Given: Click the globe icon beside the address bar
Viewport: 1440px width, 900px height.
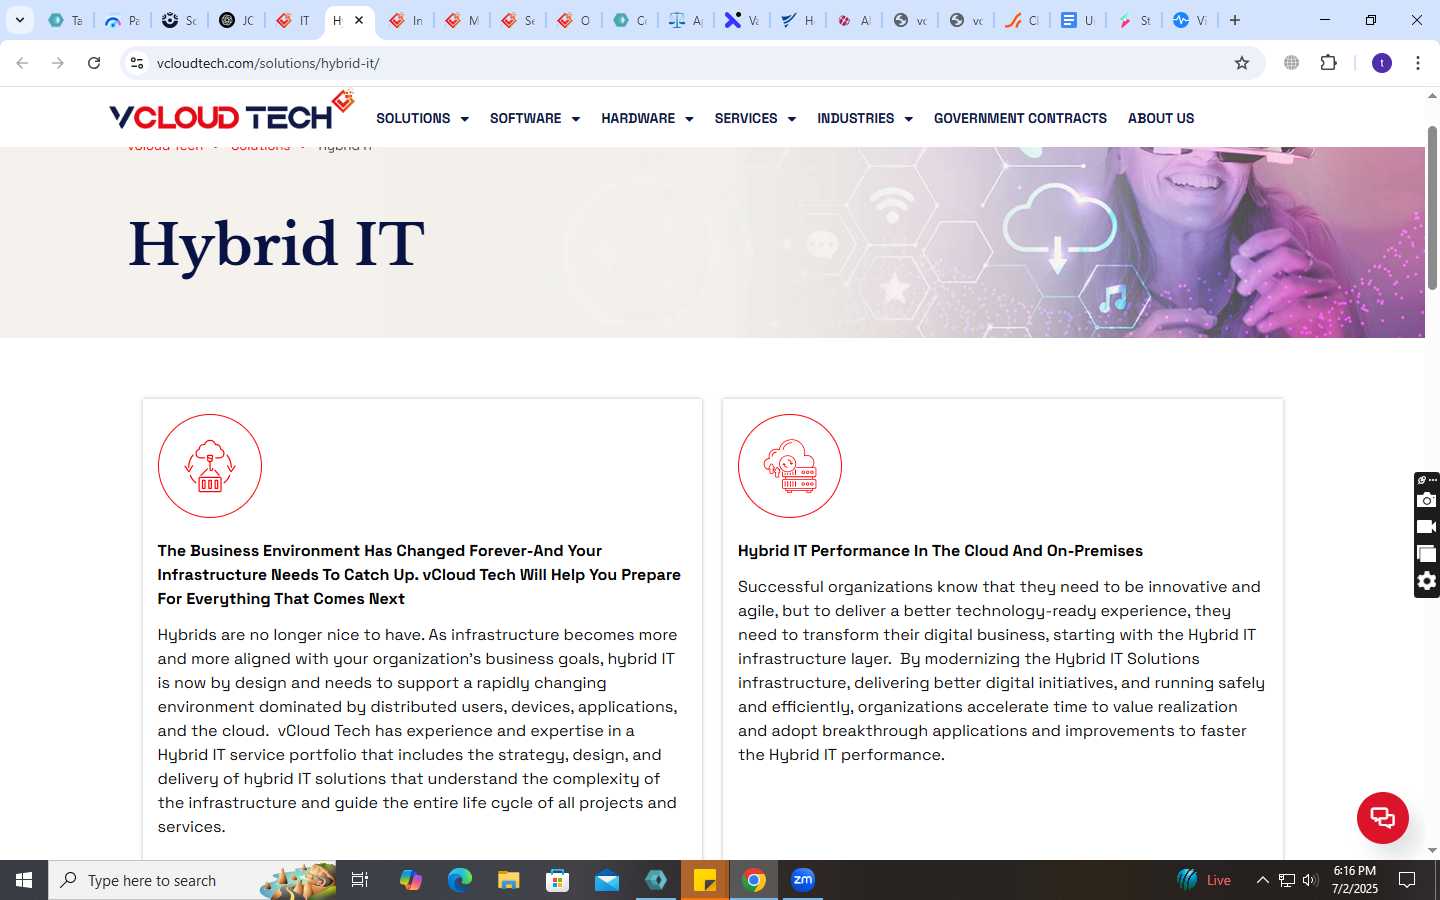Looking at the screenshot, I should tap(1291, 63).
